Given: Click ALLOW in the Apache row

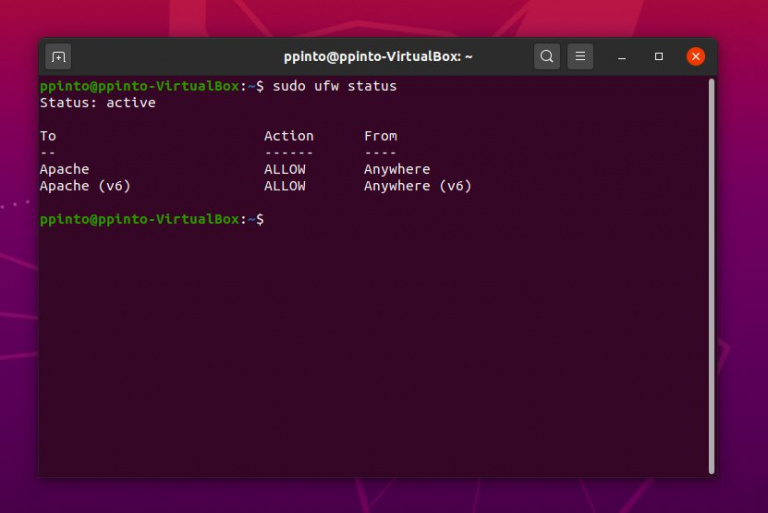Looking at the screenshot, I should 284,169.
